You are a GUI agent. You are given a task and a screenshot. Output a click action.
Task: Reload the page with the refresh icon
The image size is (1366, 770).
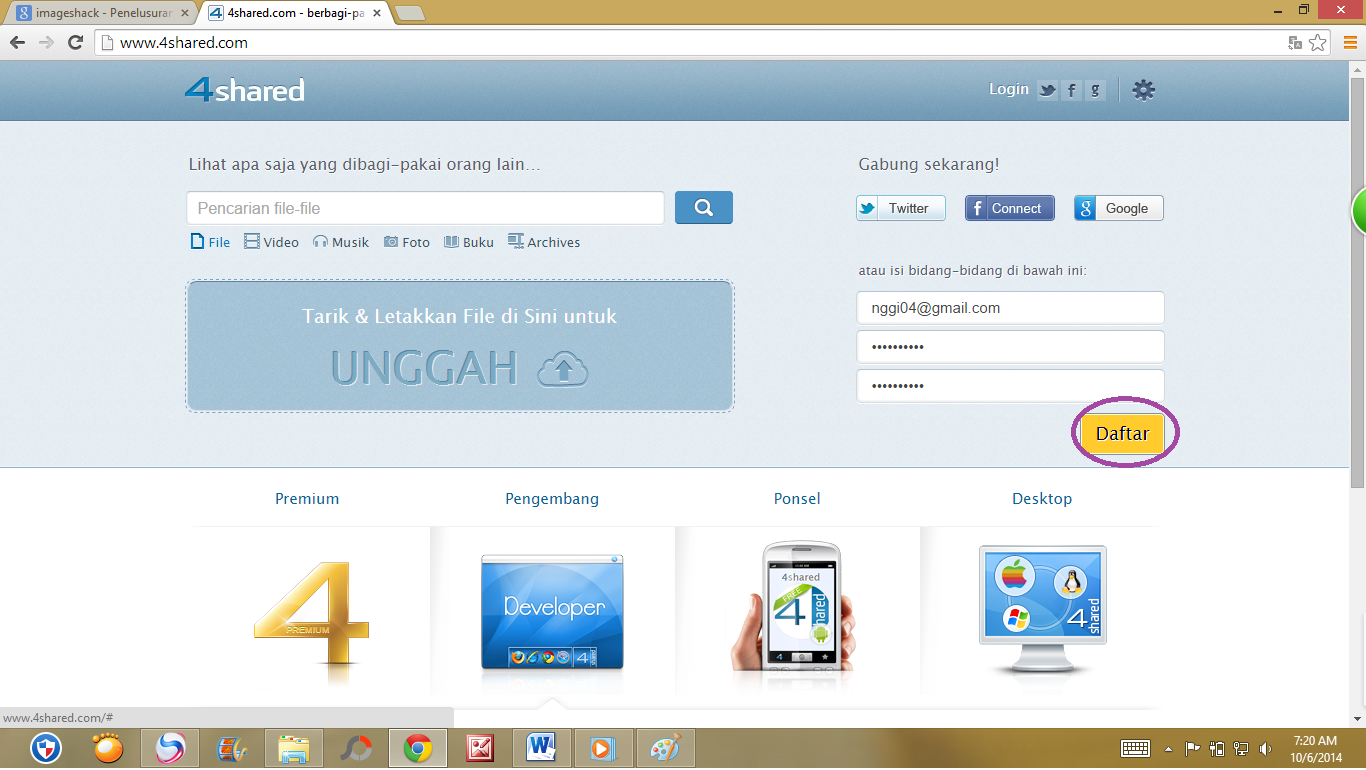(x=75, y=43)
